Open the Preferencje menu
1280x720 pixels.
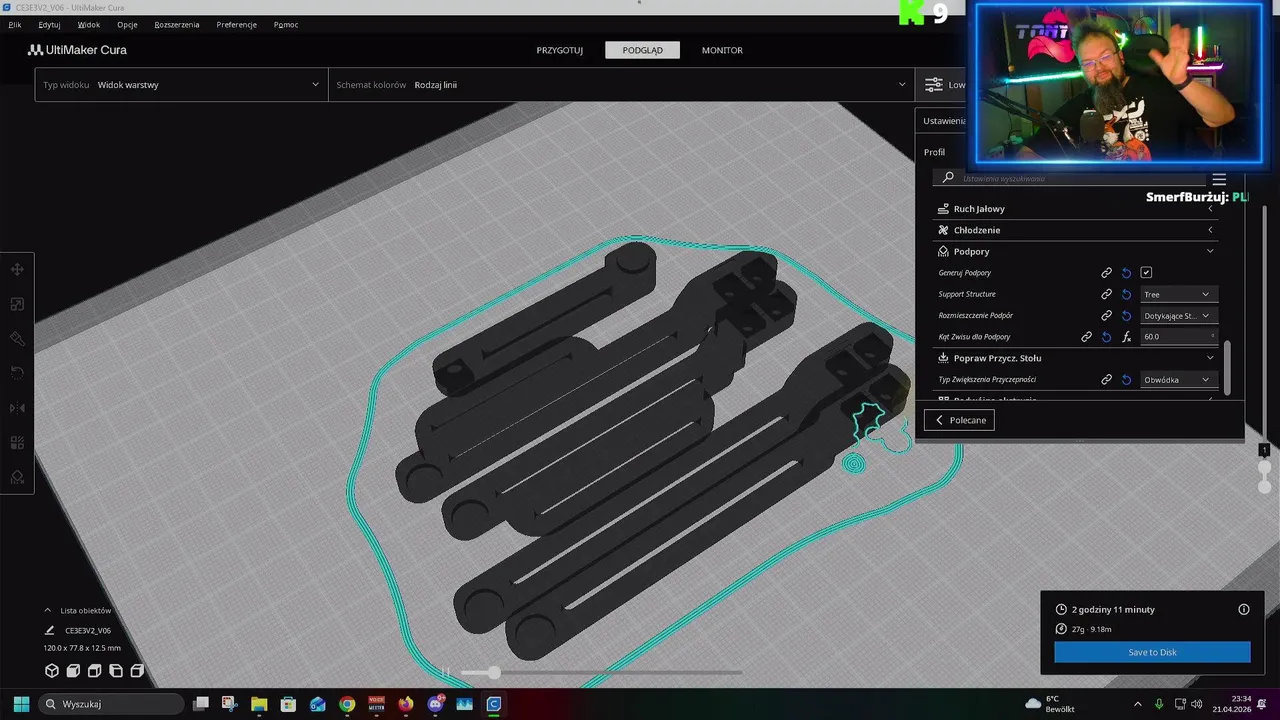click(x=236, y=24)
